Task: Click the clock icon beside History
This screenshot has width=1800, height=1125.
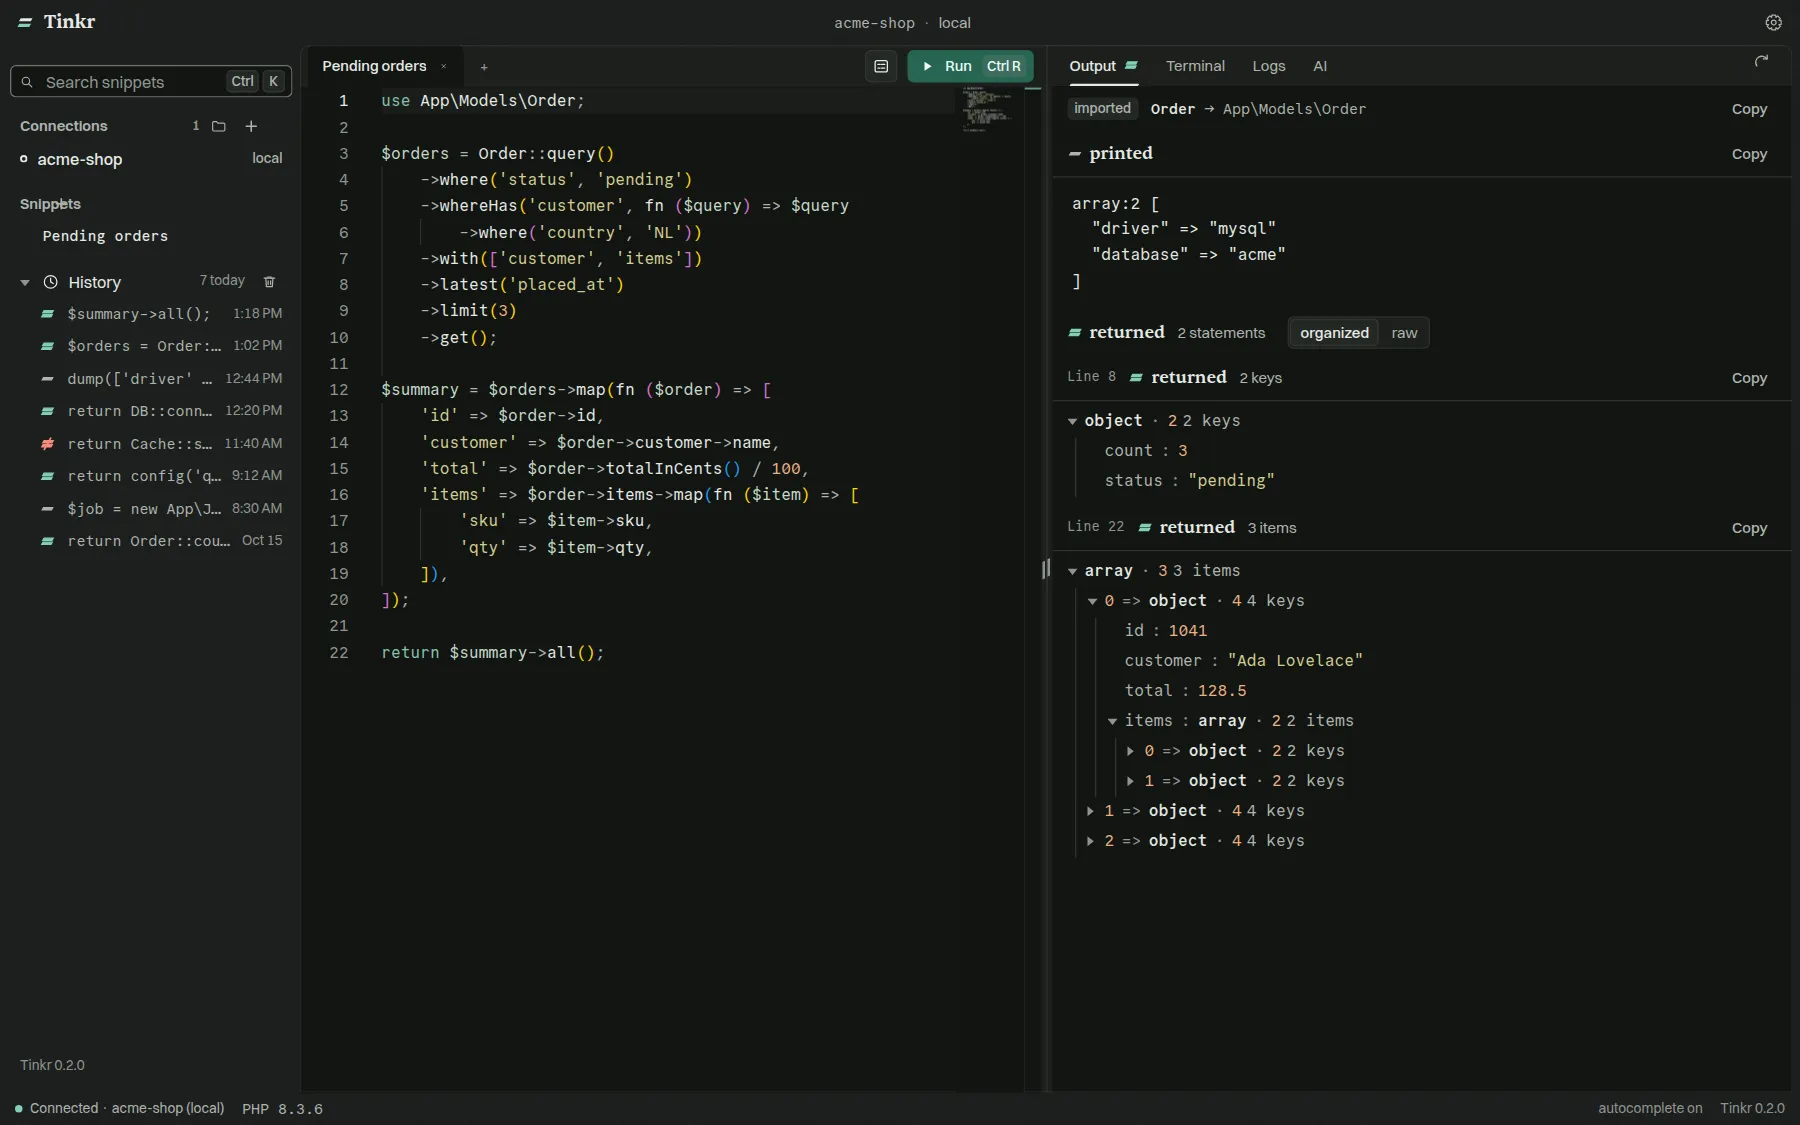Action: pyautogui.click(x=51, y=282)
